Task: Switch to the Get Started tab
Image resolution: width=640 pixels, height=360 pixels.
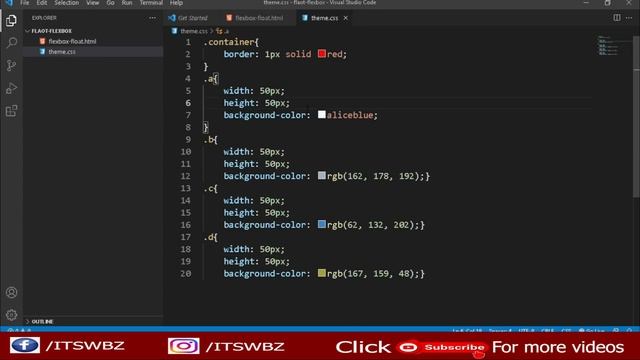Action: [193, 18]
